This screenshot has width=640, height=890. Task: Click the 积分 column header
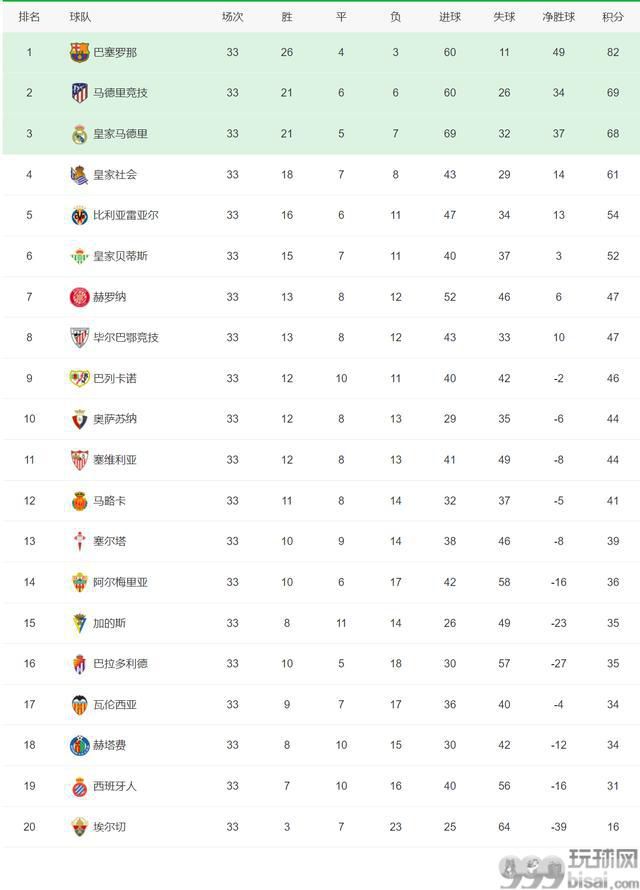[613, 17]
